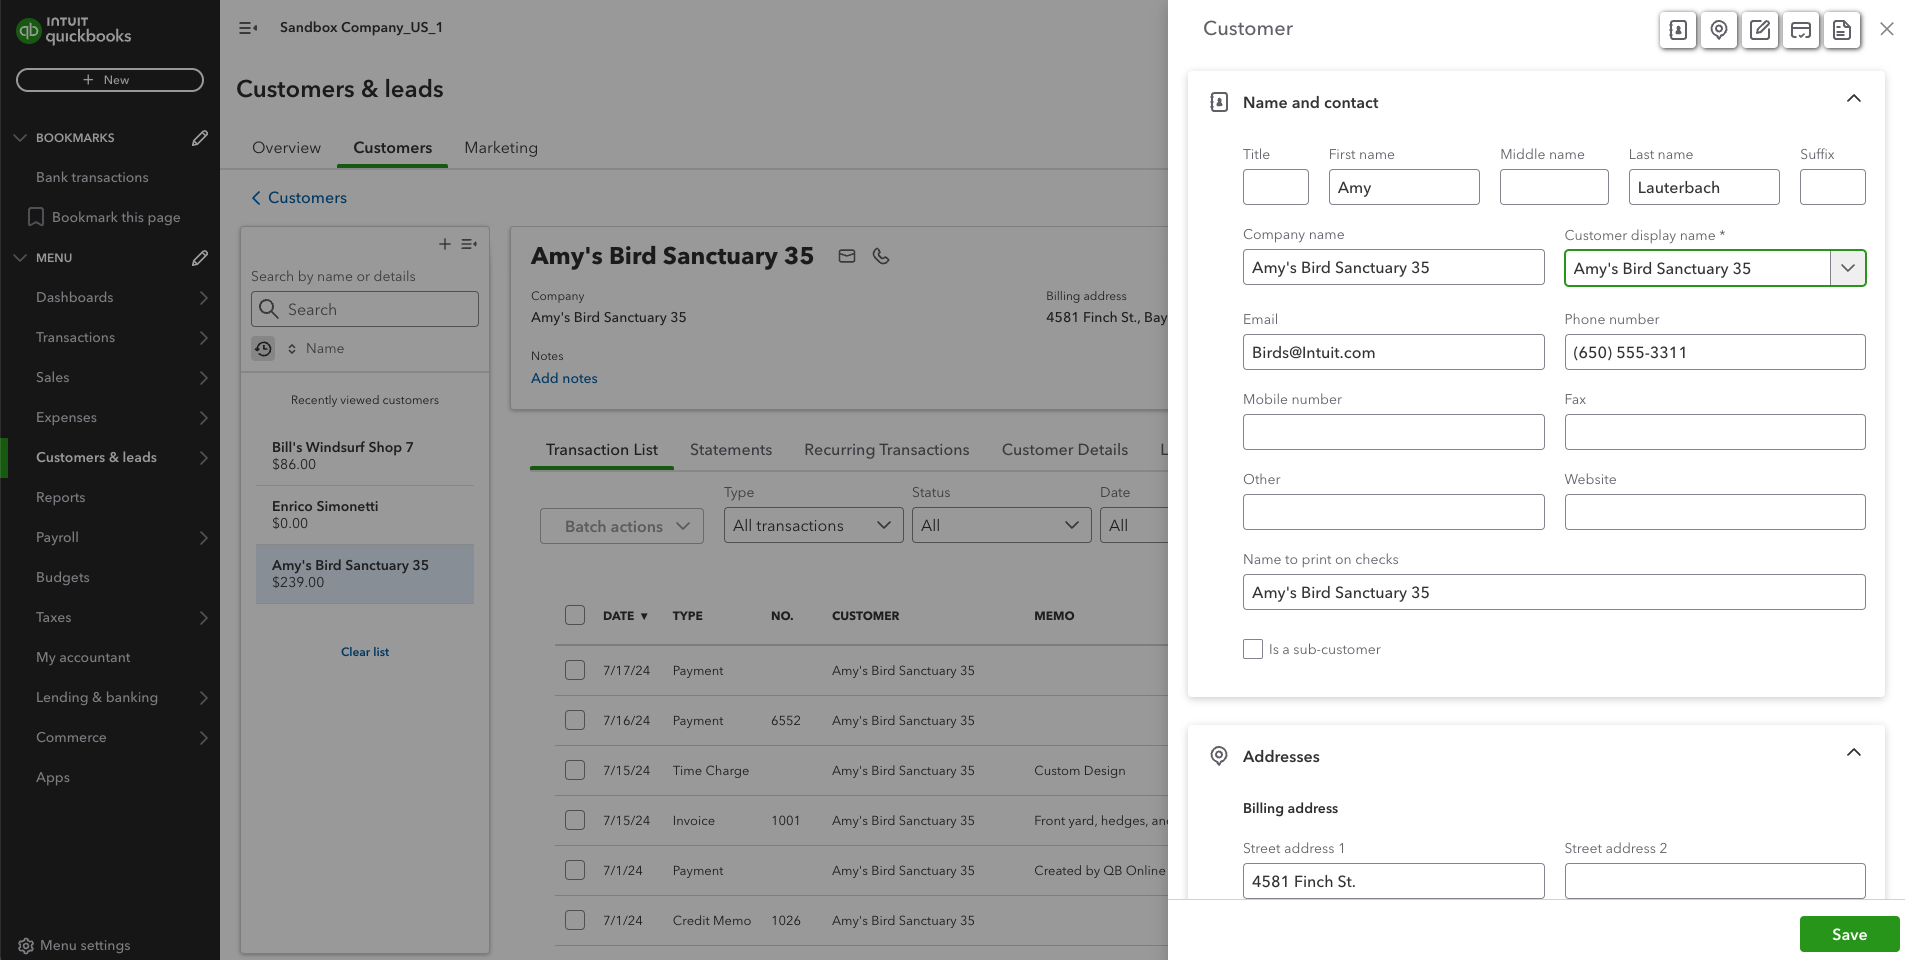Open Bank transactions bookmark

tap(92, 177)
